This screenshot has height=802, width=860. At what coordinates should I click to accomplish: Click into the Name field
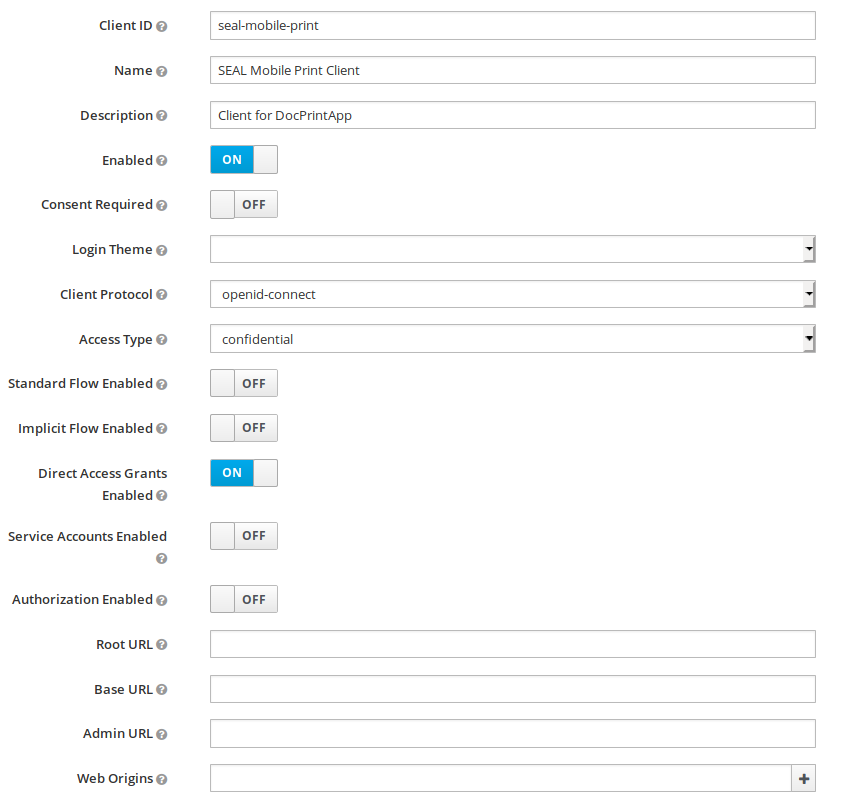point(512,70)
